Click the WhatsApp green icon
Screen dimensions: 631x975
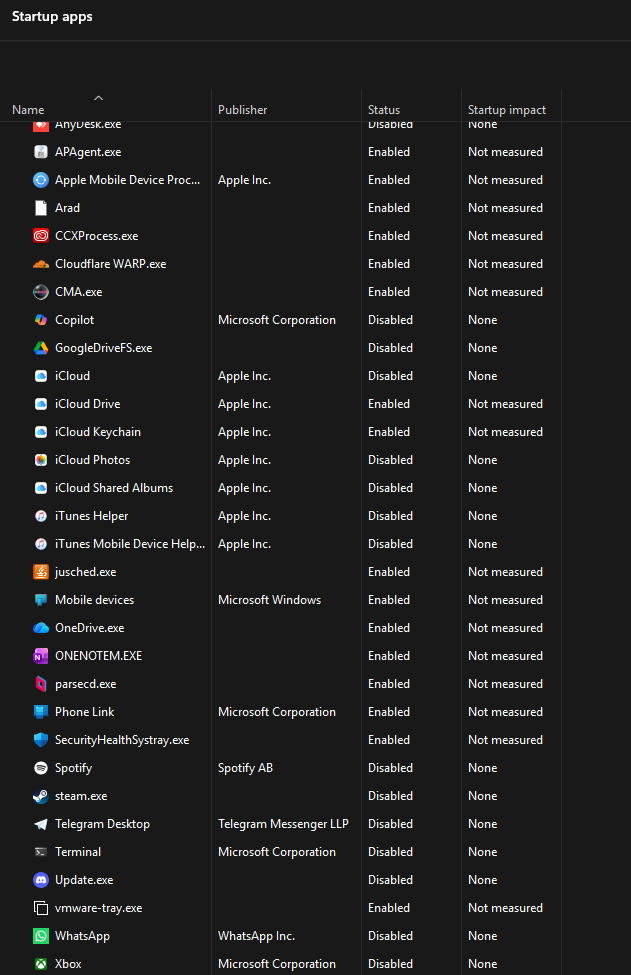[41, 935]
